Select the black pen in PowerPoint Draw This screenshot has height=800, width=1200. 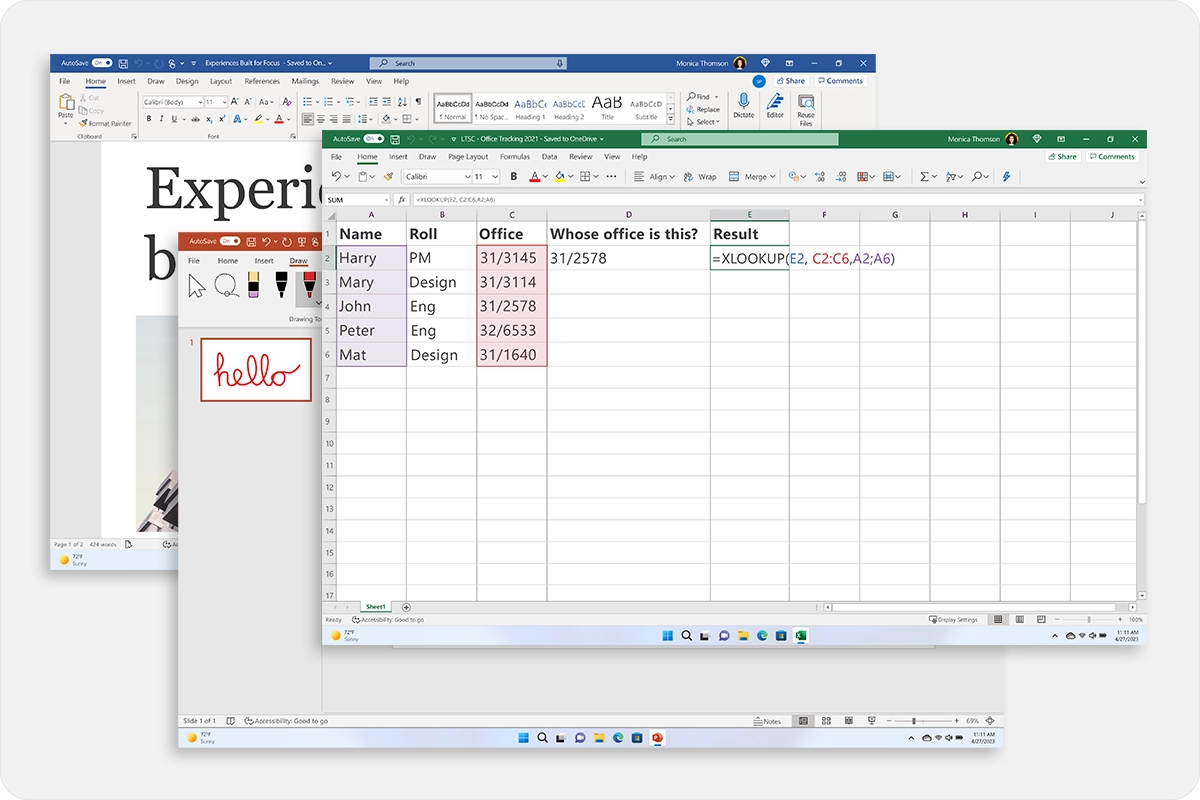point(282,284)
